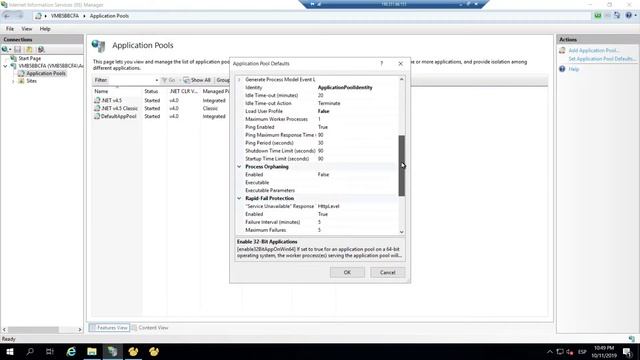This screenshot has height=360, width=640.
Task: Select Sites in Connections tree
Action: (31, 81)
